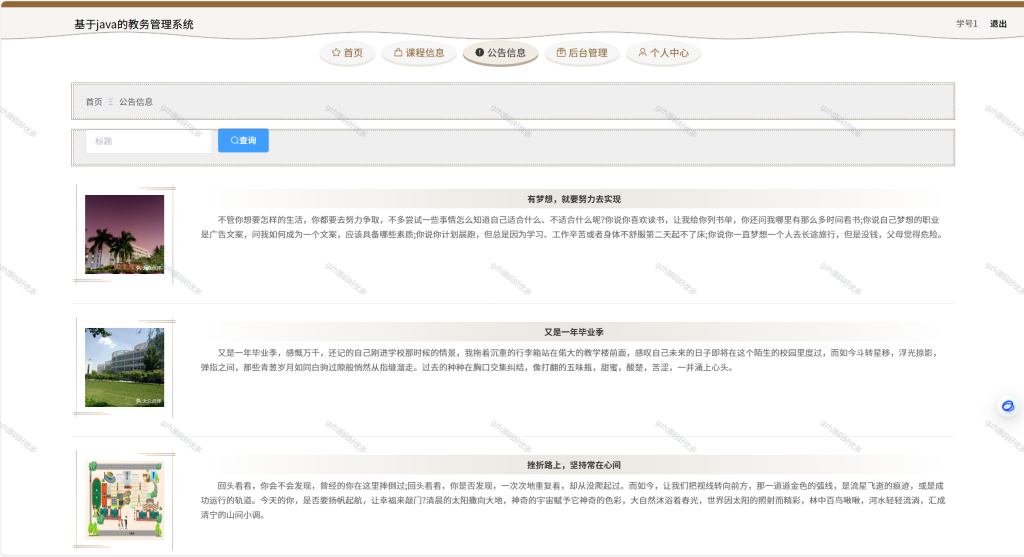Click the floating blue chat assistant icon

[x=1008, y=406]
